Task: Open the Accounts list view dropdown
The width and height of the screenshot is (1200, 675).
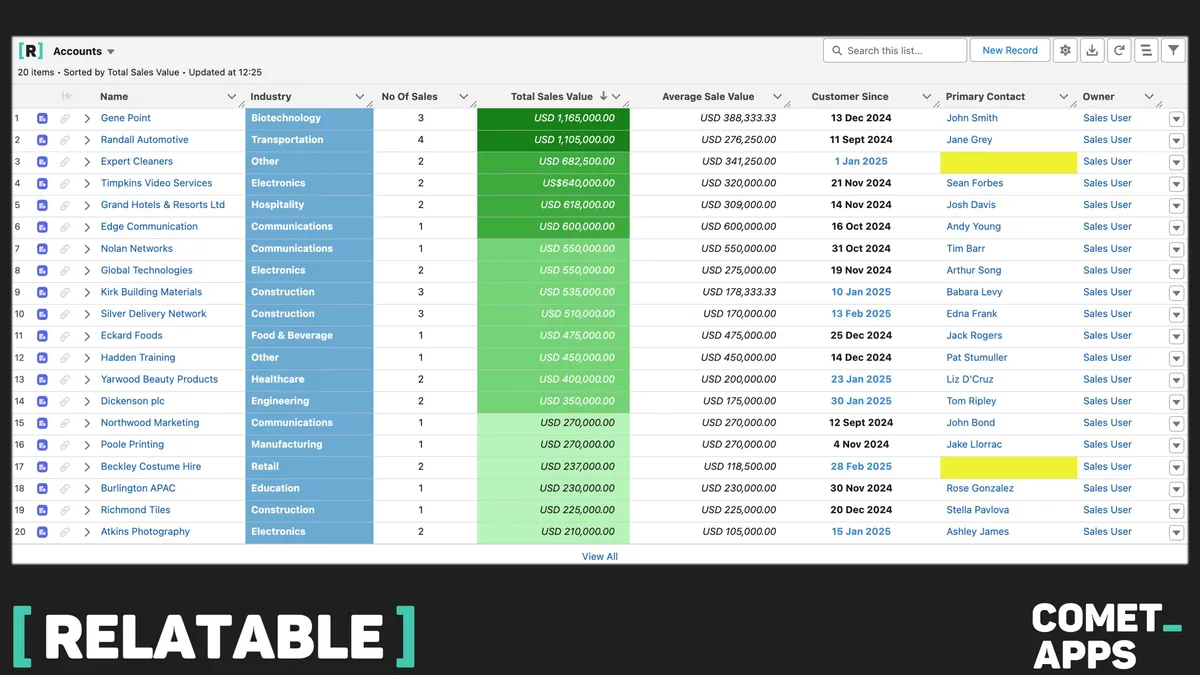Action: click(x=111, y=52)
